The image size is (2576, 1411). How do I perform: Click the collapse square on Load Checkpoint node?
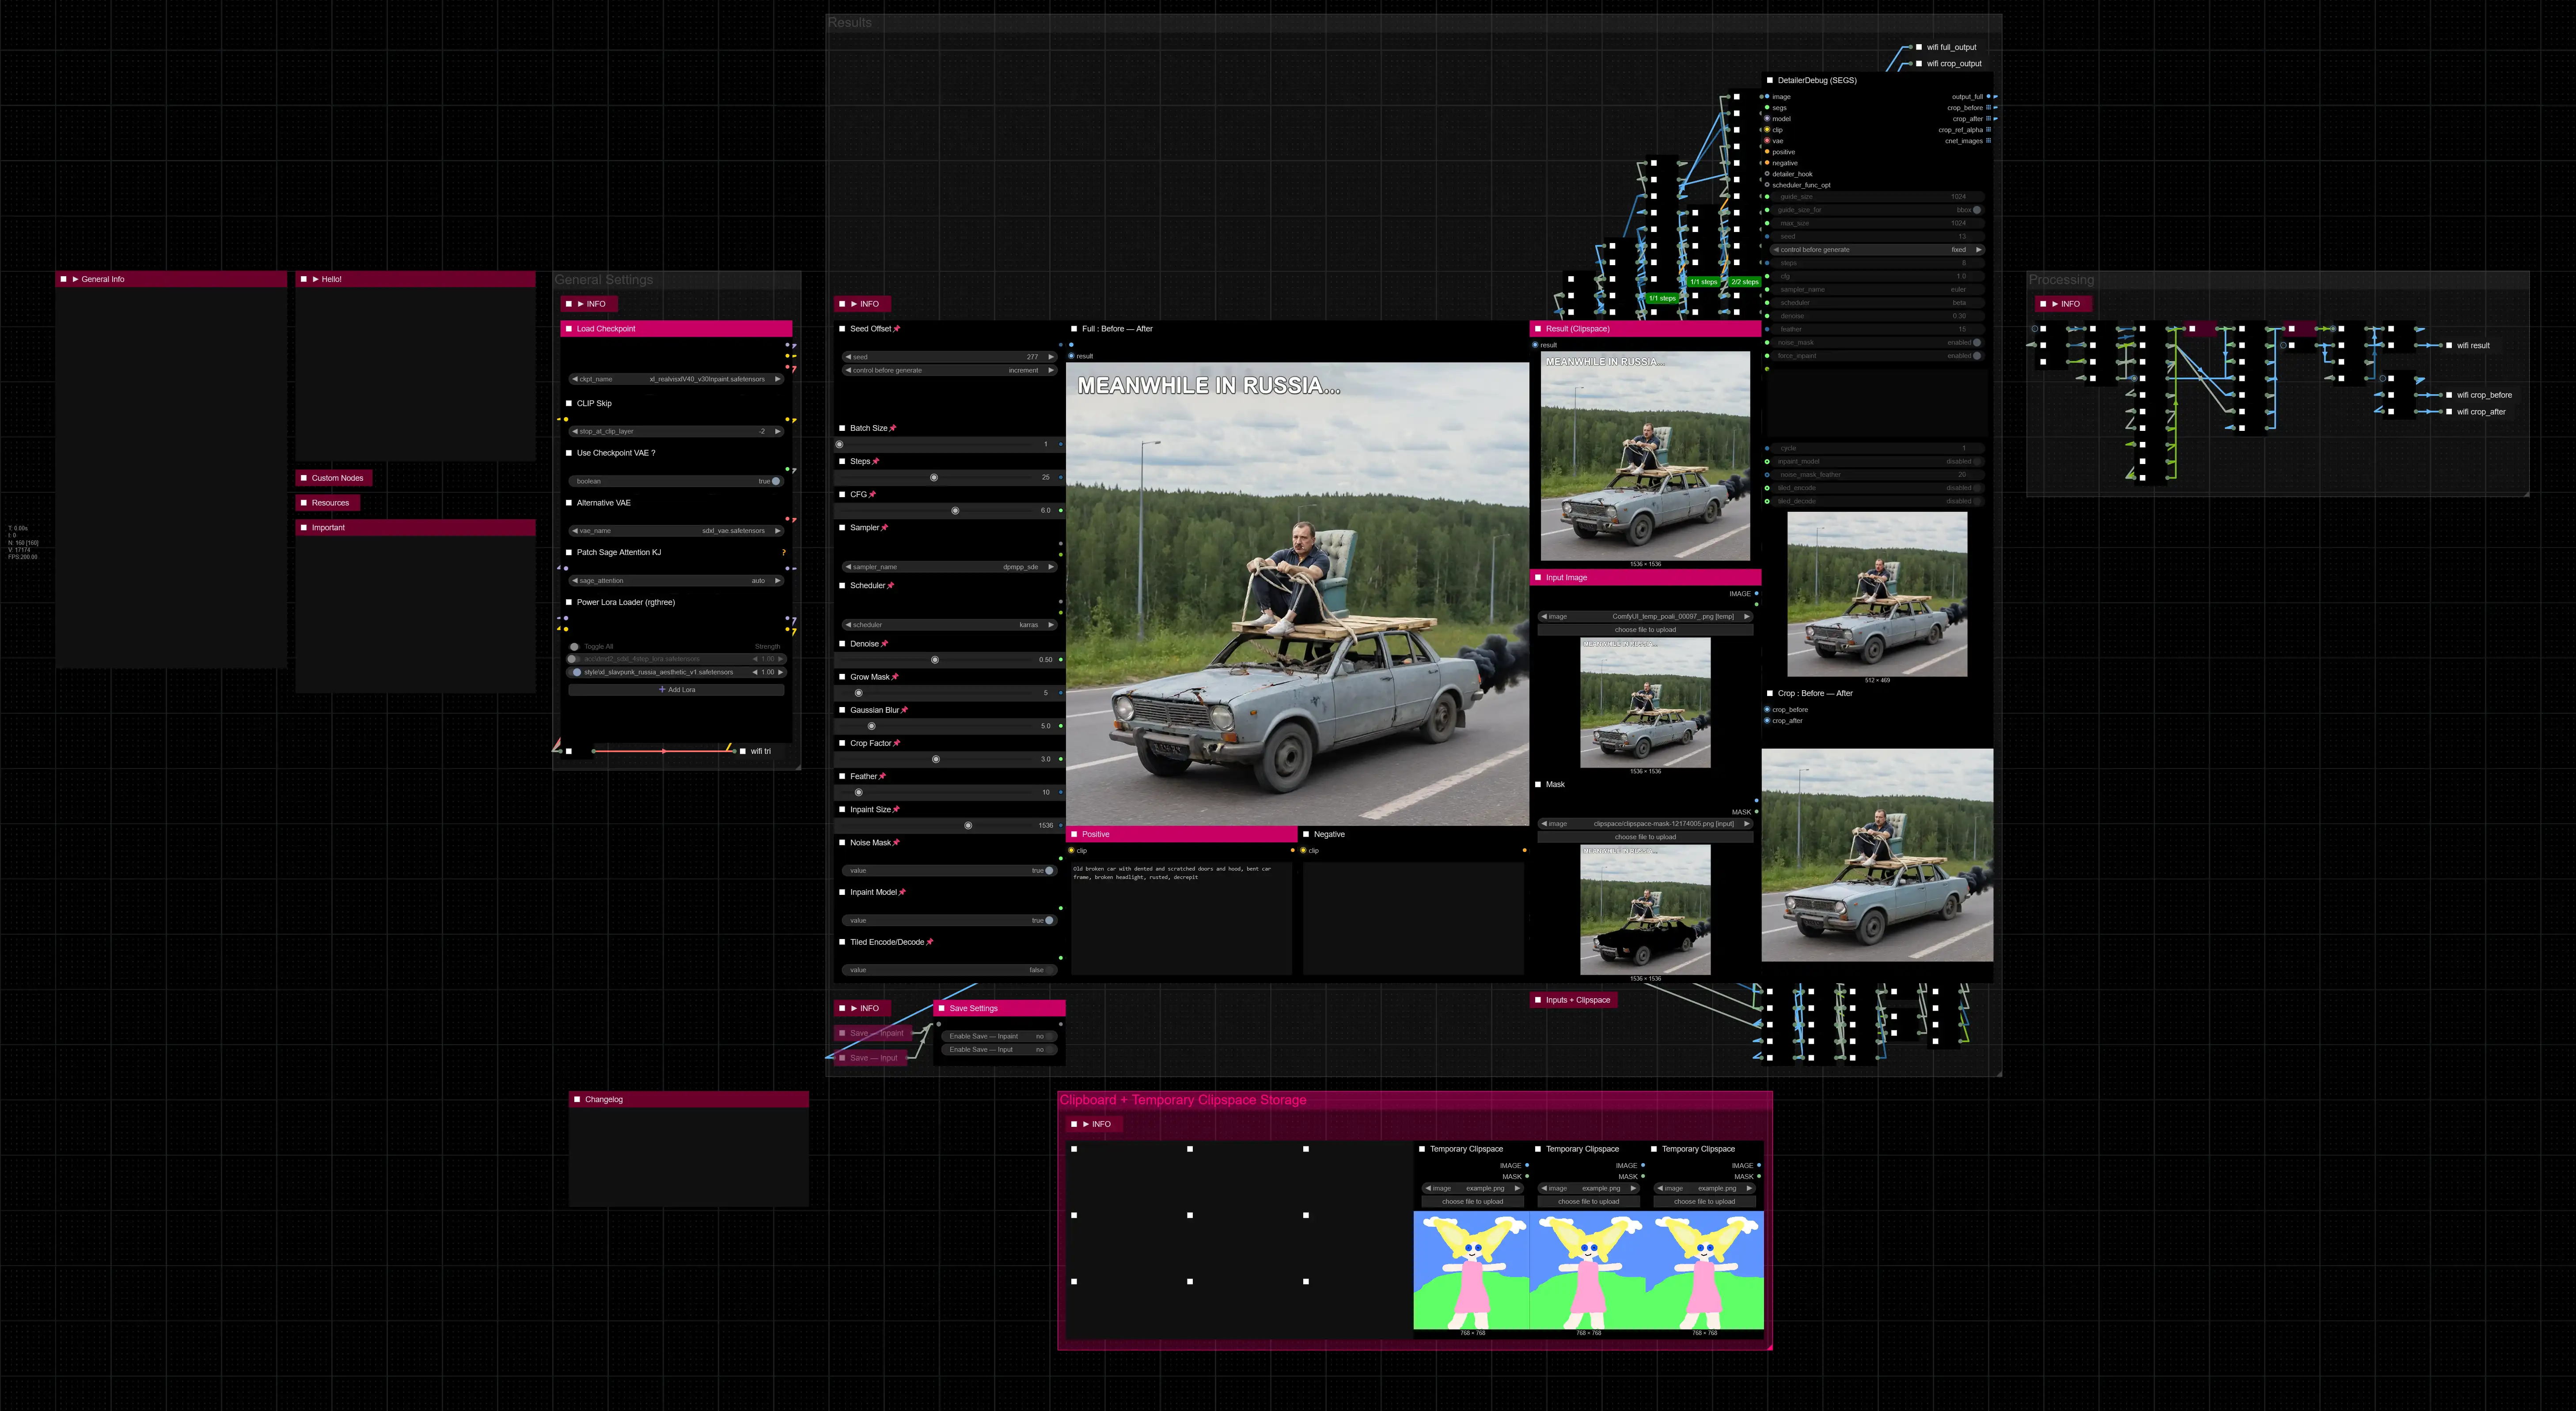tap(569, 329)
